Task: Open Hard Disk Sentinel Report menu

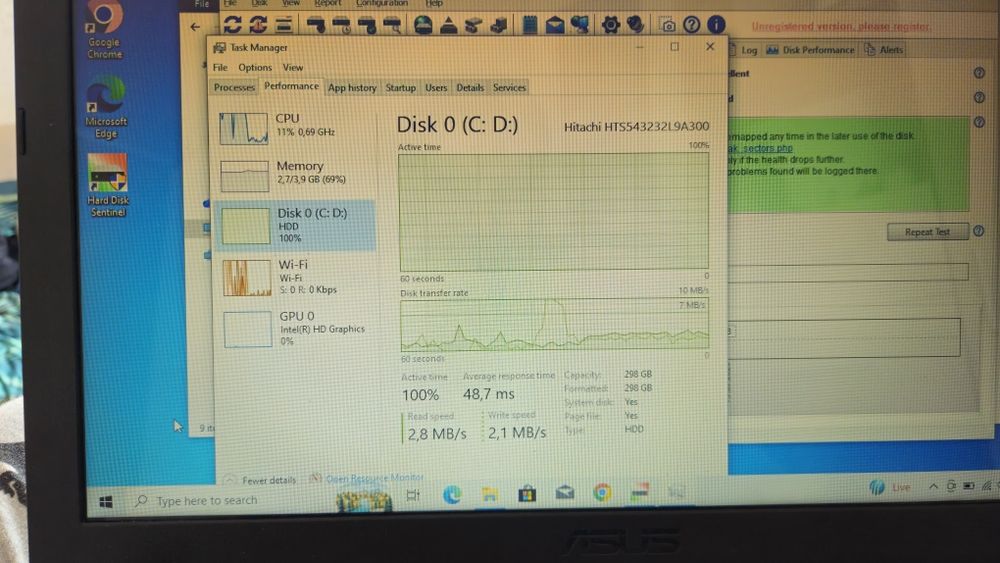Action: click(328, 3)
